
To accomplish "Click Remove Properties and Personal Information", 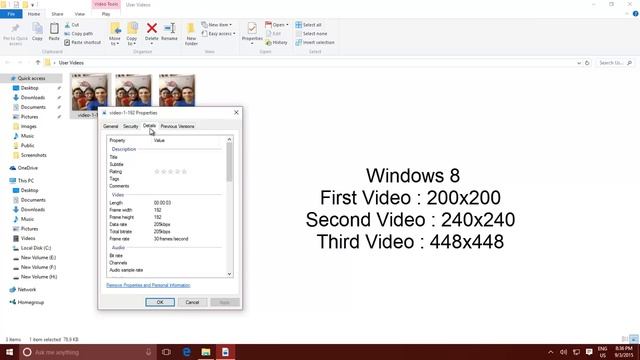I will 148,285.
